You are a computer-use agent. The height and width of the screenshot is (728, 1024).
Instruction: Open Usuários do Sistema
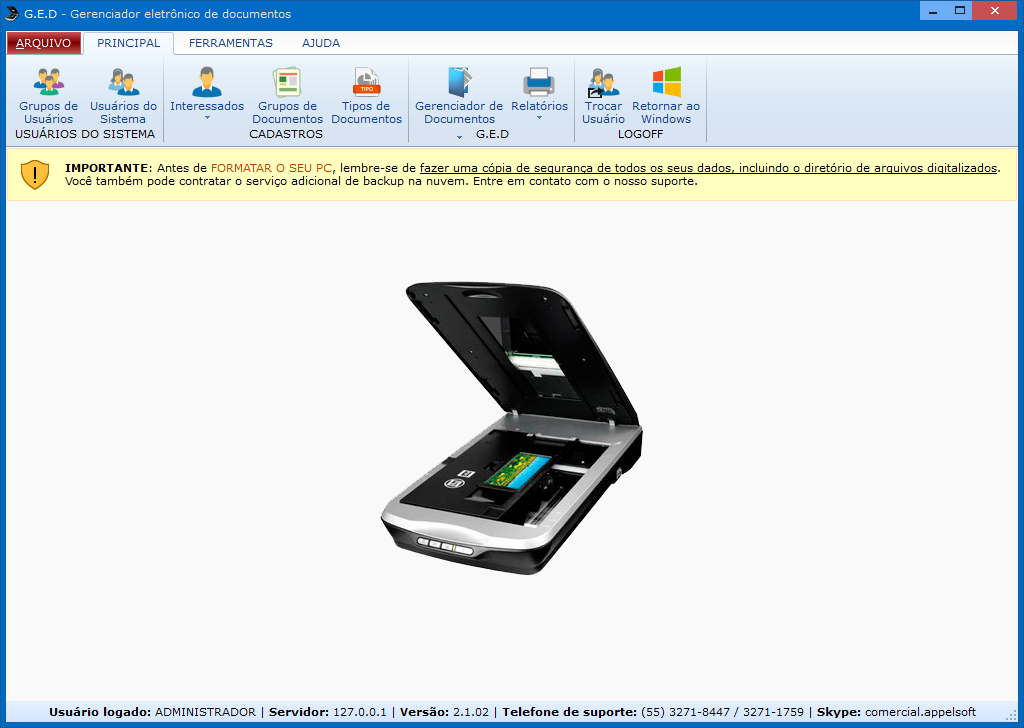123,83
